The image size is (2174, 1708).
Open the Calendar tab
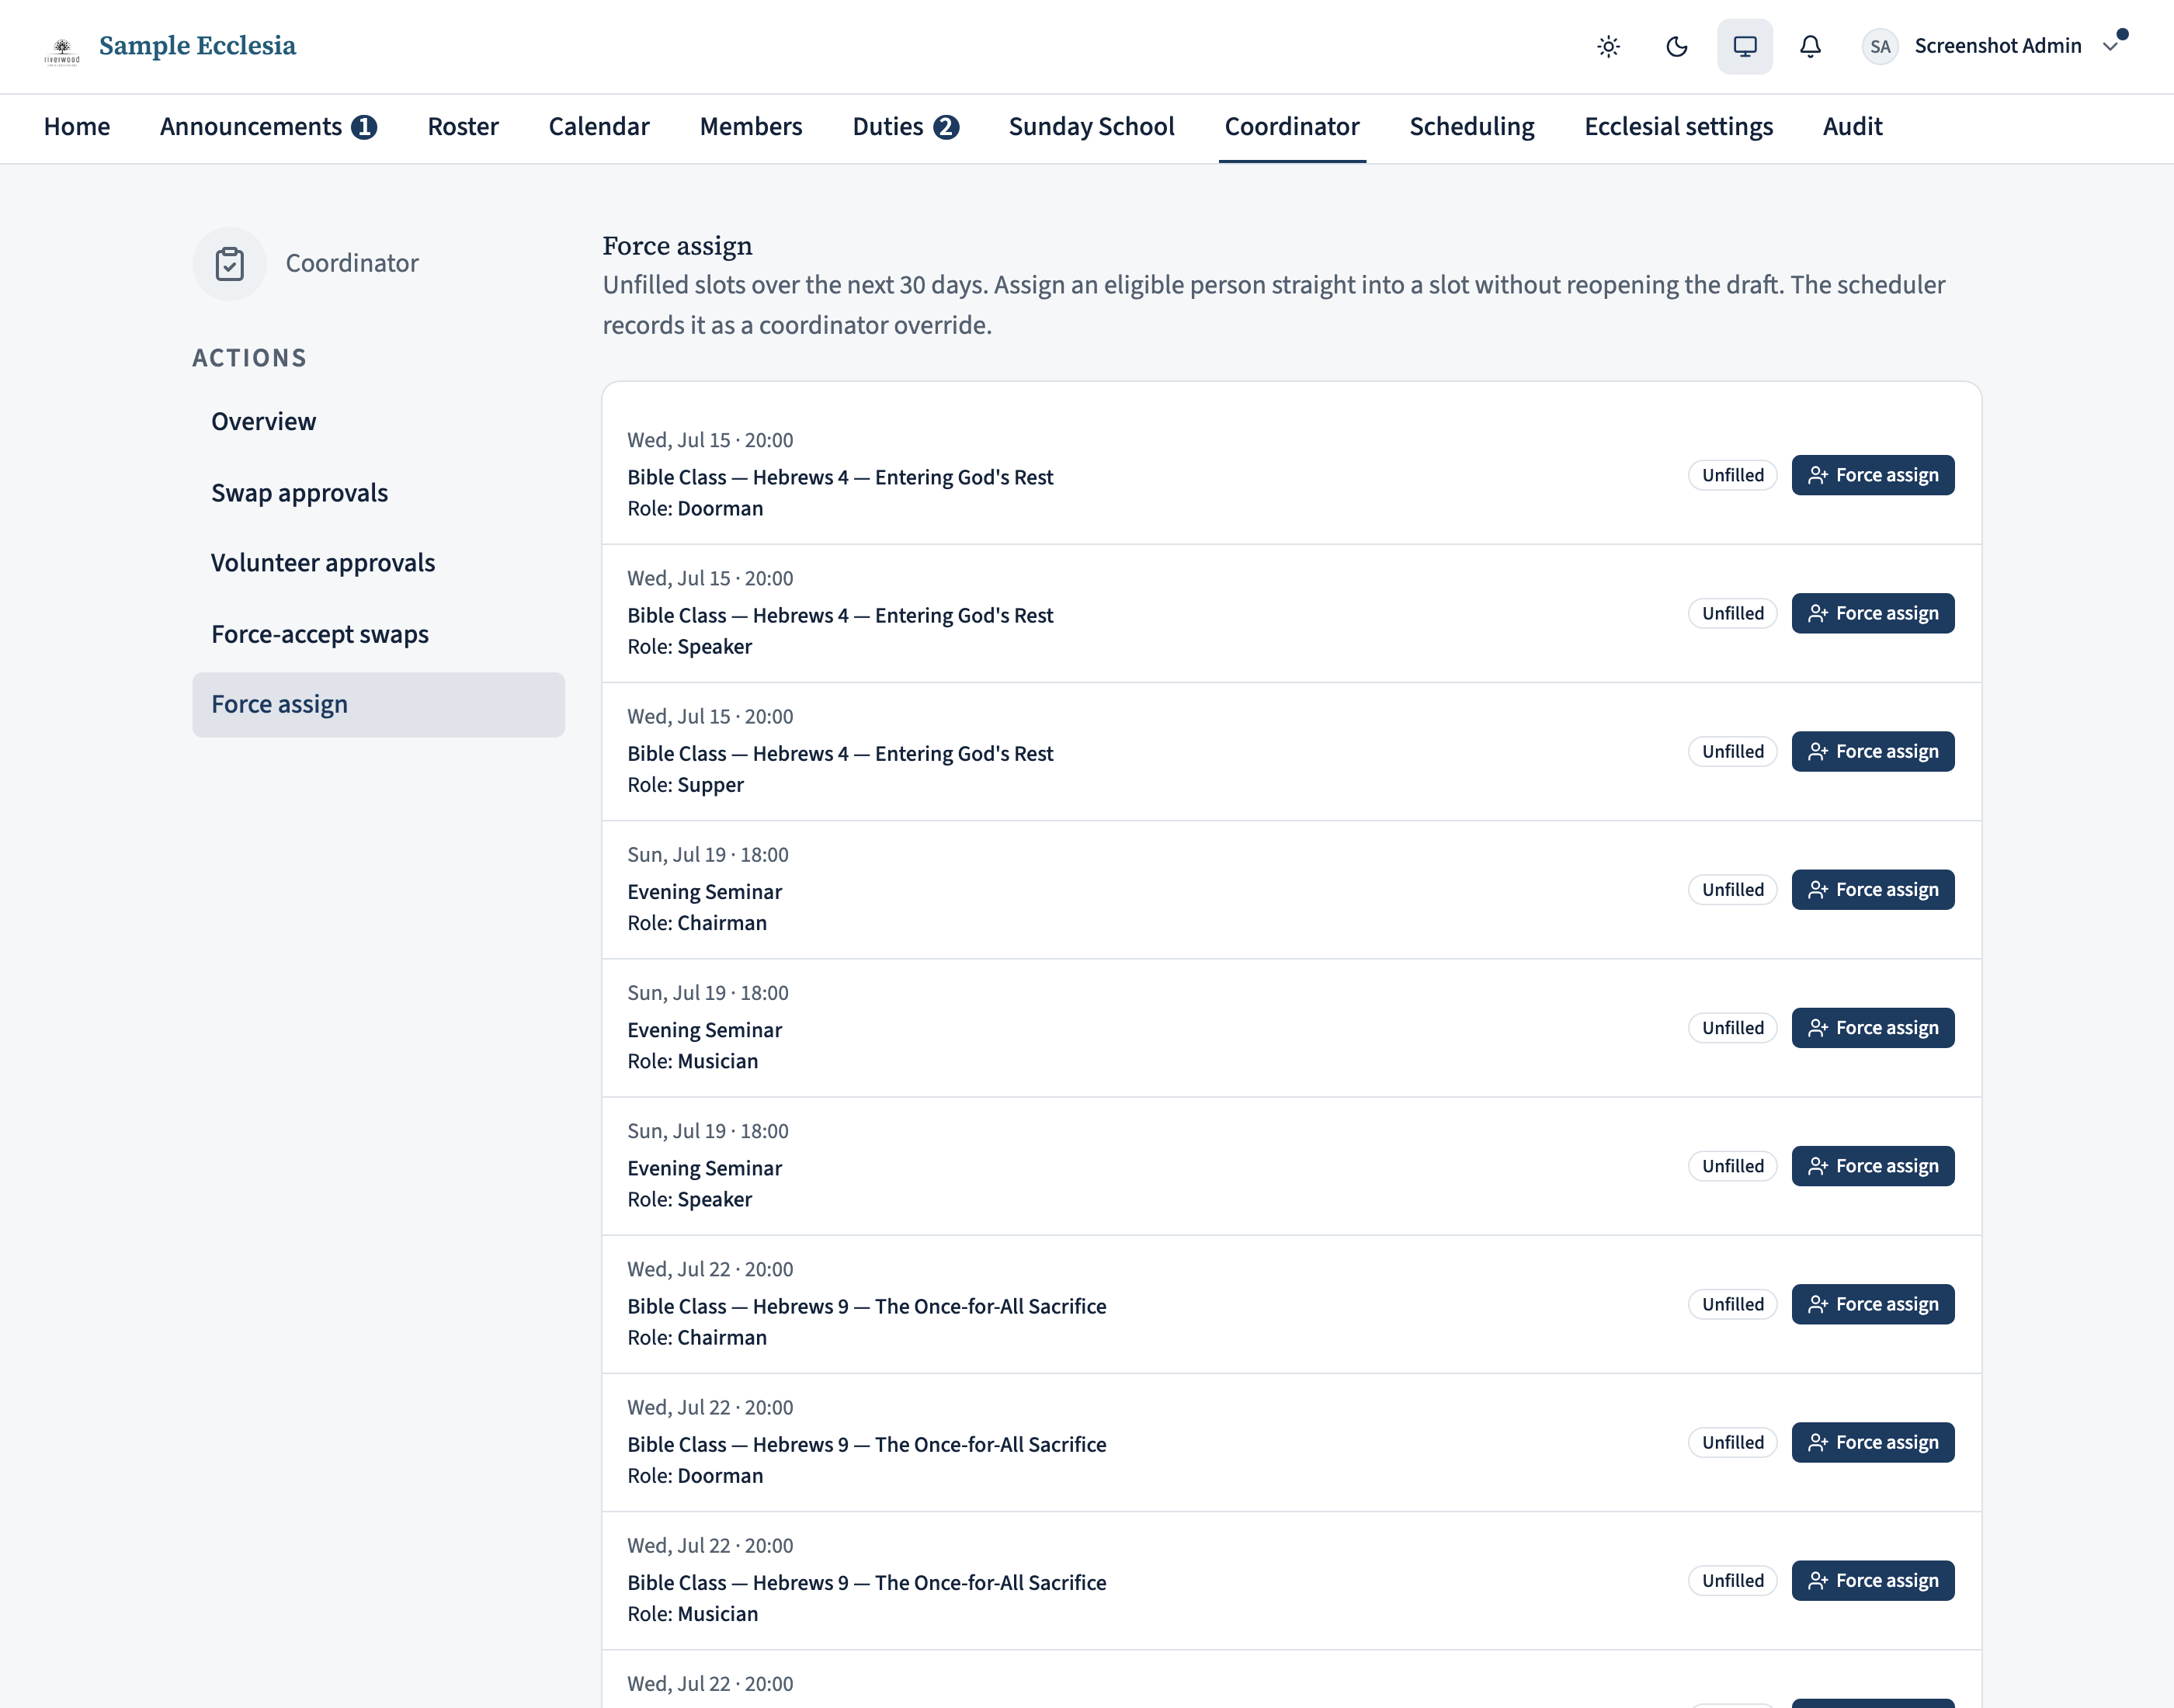[x=599, y=127]
